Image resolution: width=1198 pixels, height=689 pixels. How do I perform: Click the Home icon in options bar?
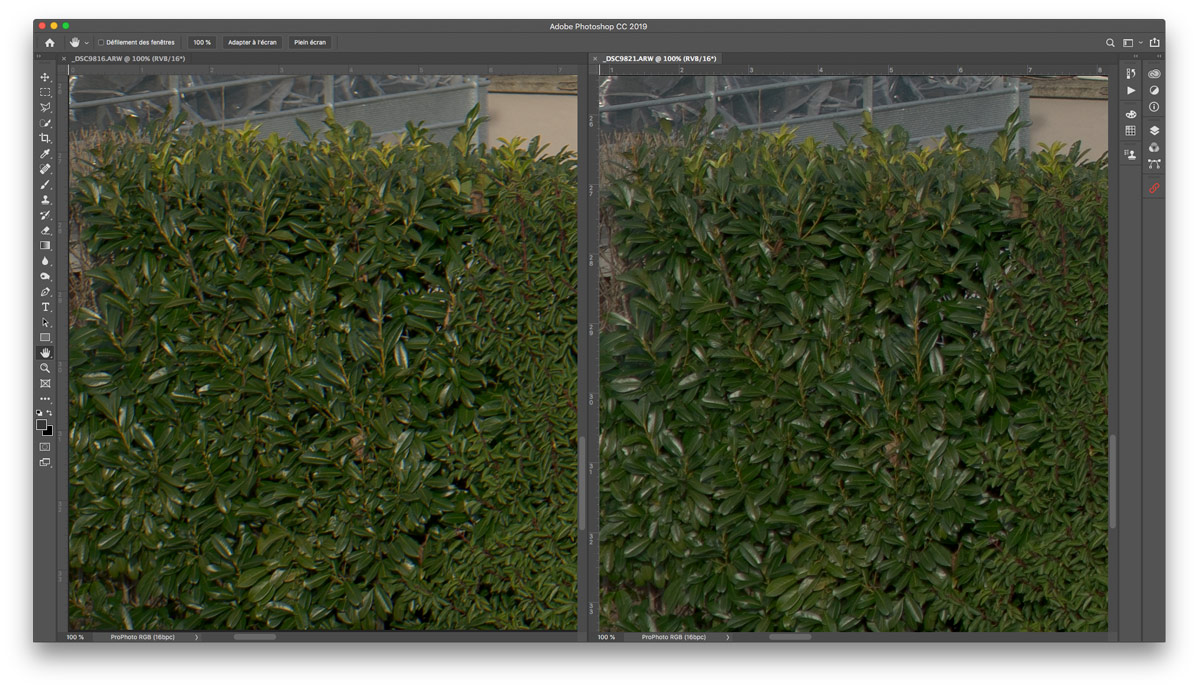coord(50,43)
